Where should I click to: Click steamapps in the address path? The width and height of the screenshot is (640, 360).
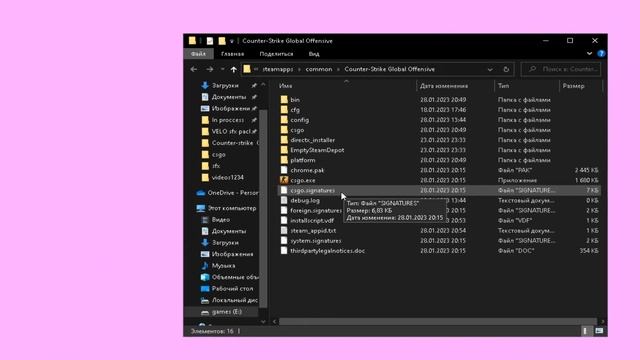(278, 69)
